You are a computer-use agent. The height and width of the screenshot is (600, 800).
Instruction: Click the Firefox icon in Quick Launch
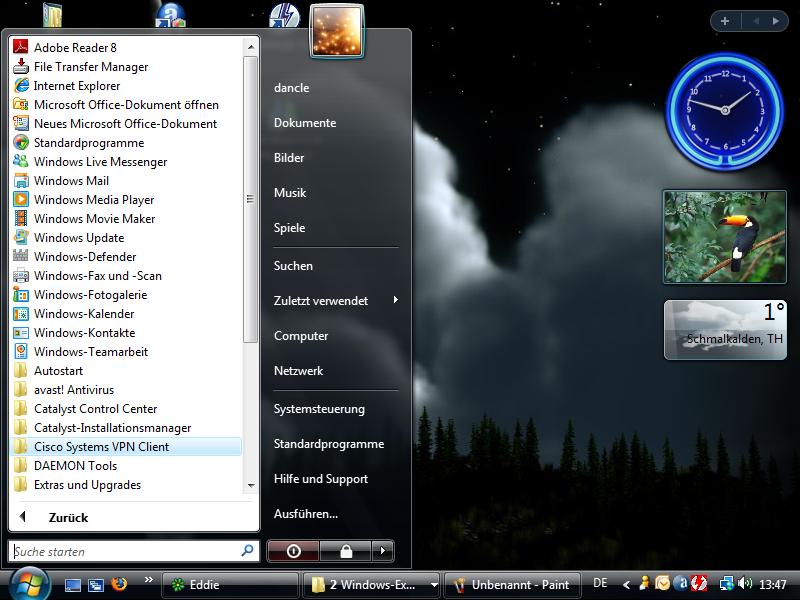point(119,584)
